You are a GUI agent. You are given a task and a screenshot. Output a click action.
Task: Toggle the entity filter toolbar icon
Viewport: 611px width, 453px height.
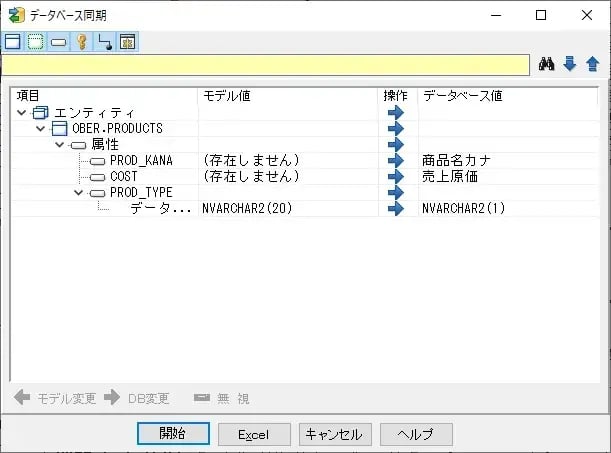[12, 42]
